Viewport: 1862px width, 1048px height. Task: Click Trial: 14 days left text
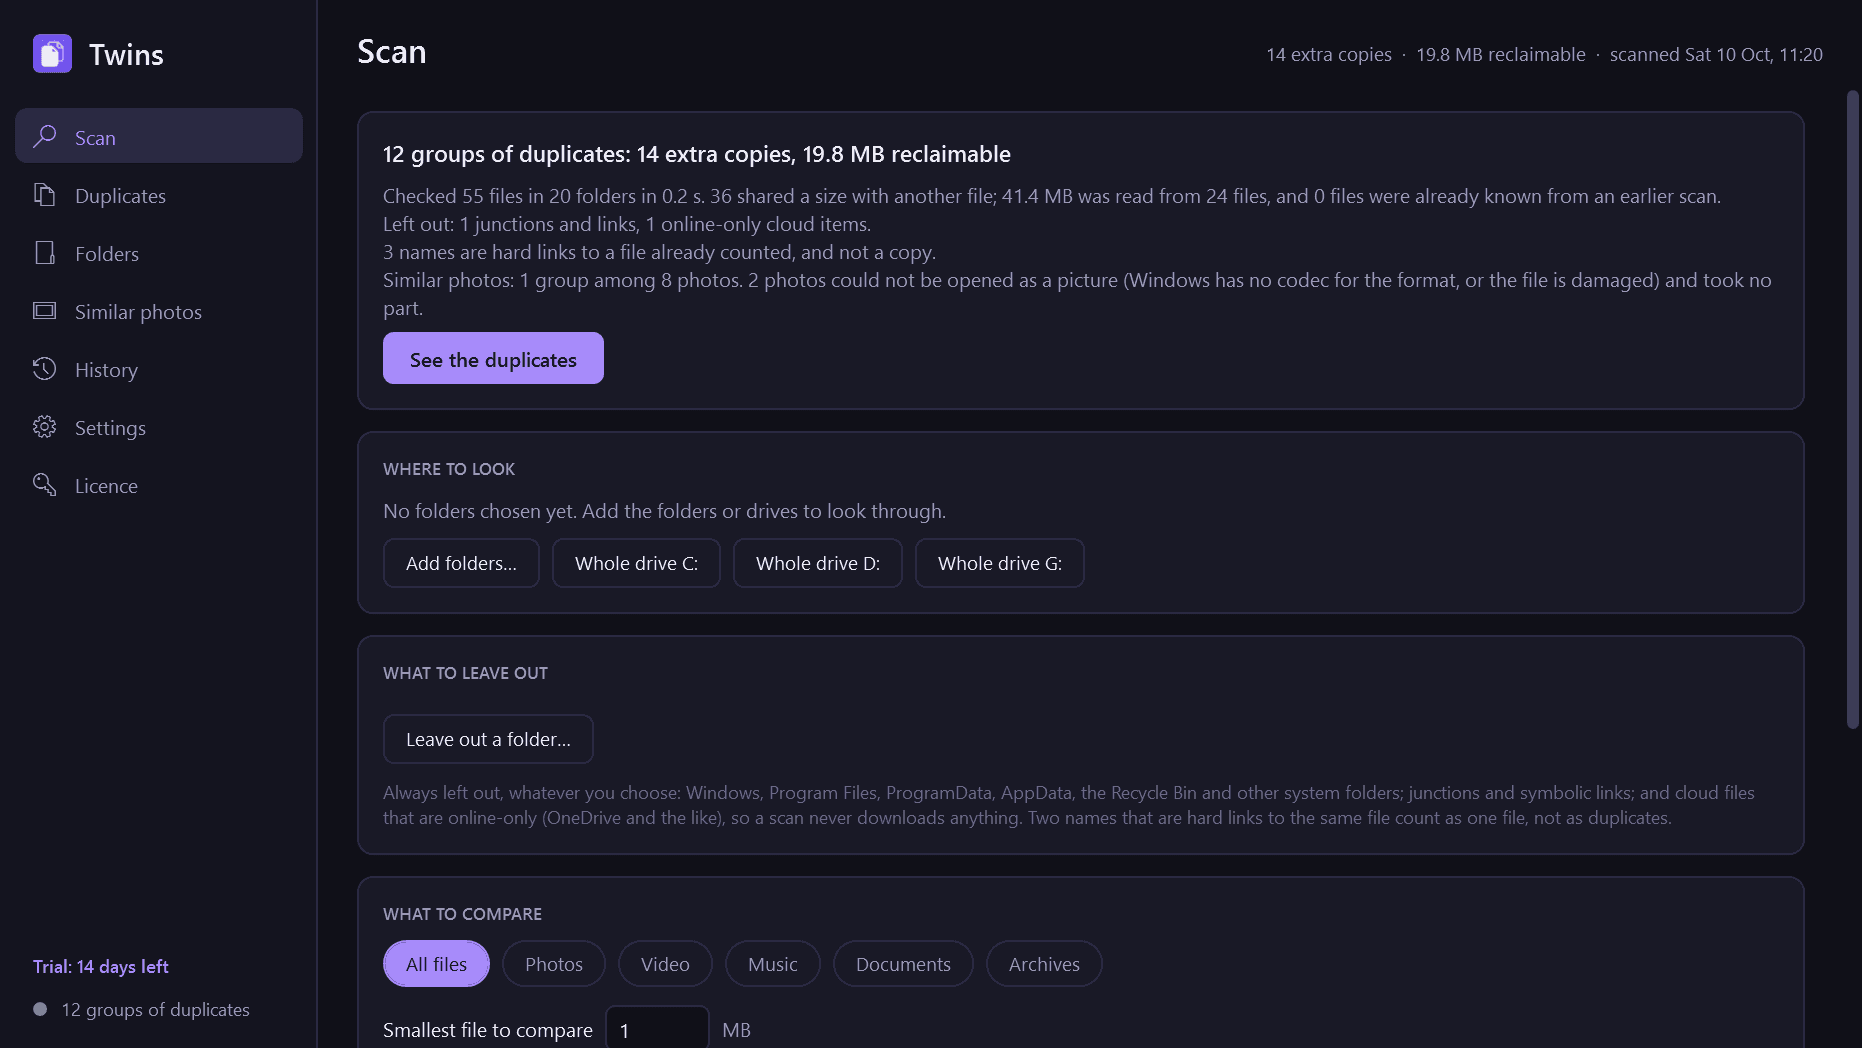(x=101, y=966)
